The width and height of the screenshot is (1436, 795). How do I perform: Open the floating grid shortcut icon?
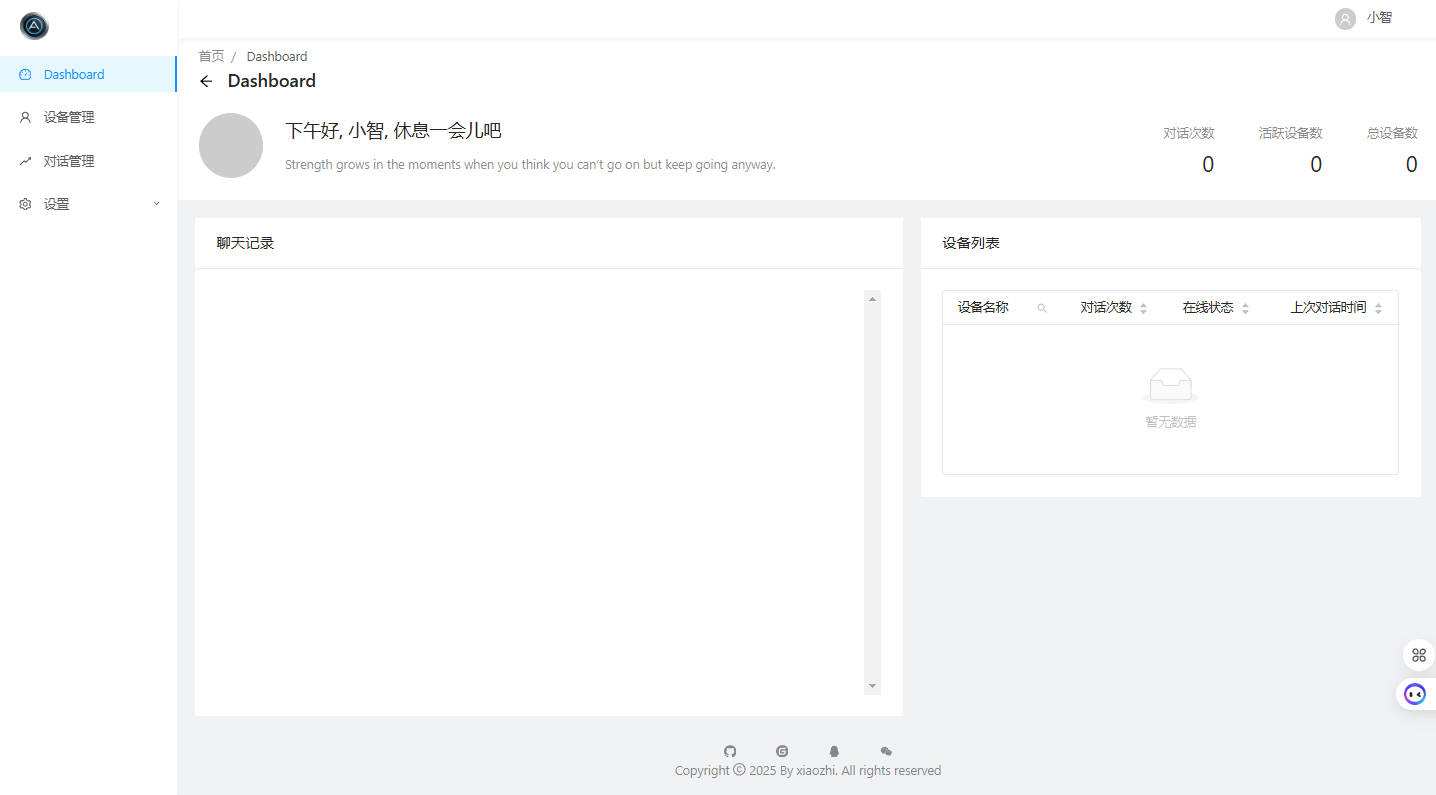[x=1418, y=655]
